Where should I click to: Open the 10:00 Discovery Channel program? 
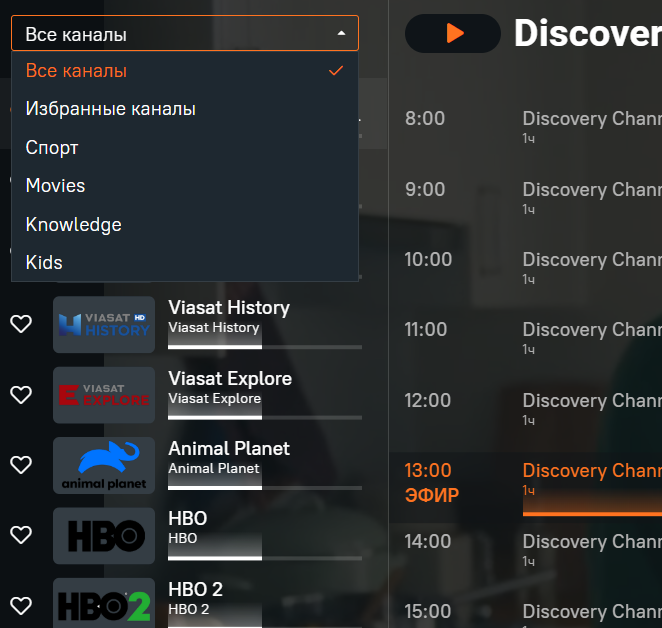(x=526, y=267)
